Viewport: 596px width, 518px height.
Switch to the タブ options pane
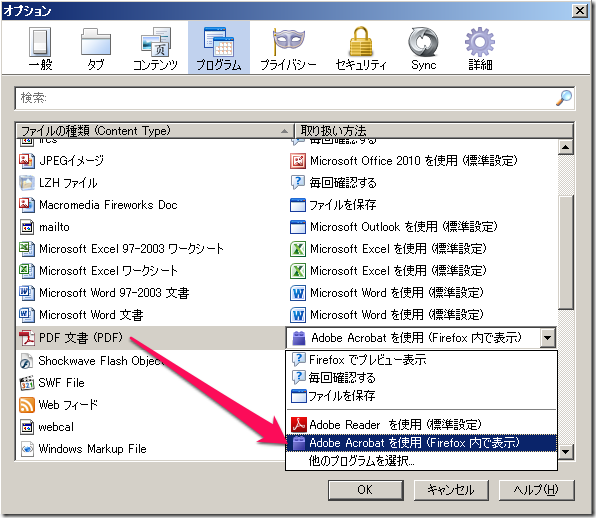click(x=96, y=49)
